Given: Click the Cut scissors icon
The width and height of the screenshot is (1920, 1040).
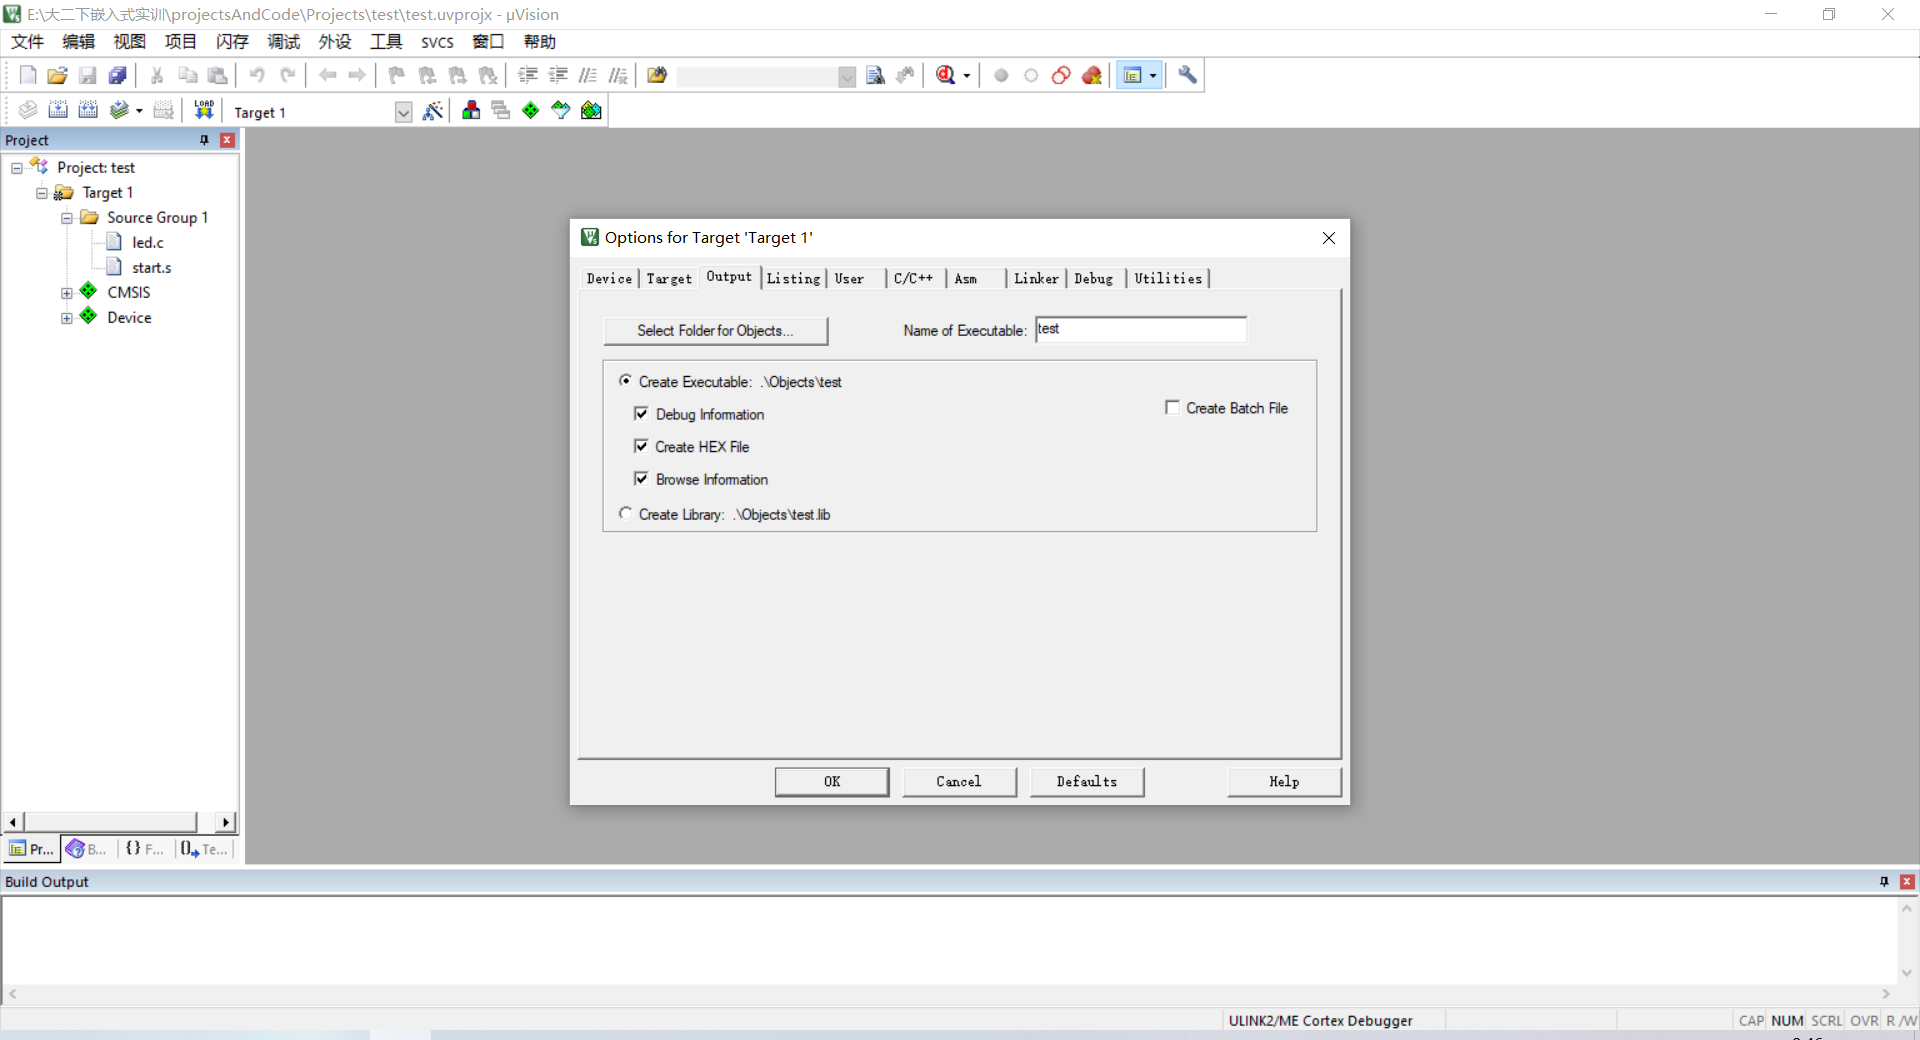Looking at the screenshot, I should pos(157,75).
